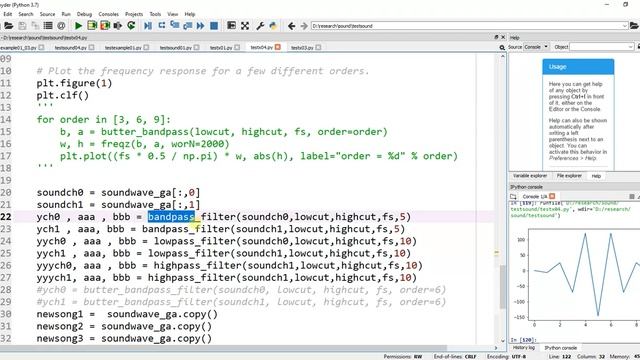
Task: Switch to the testx01.py editor tab
Action: [x=221, y=47]
